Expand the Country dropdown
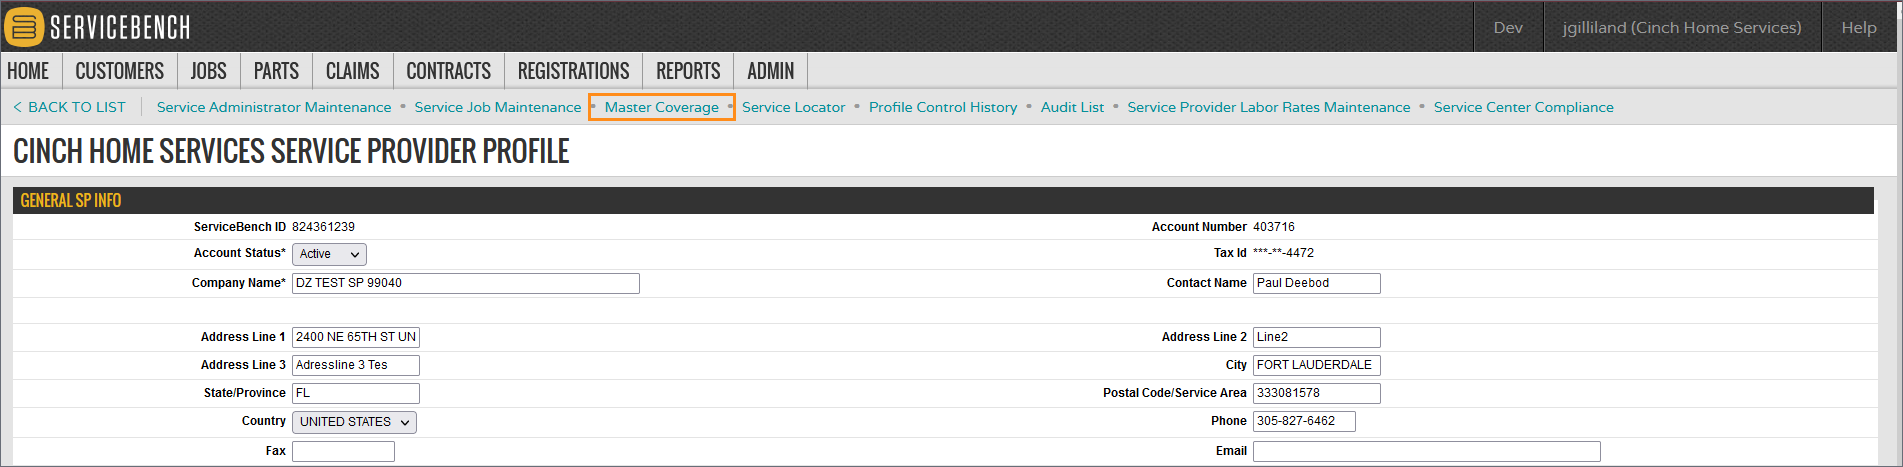The image size is (1903, 467). (354, 422)
